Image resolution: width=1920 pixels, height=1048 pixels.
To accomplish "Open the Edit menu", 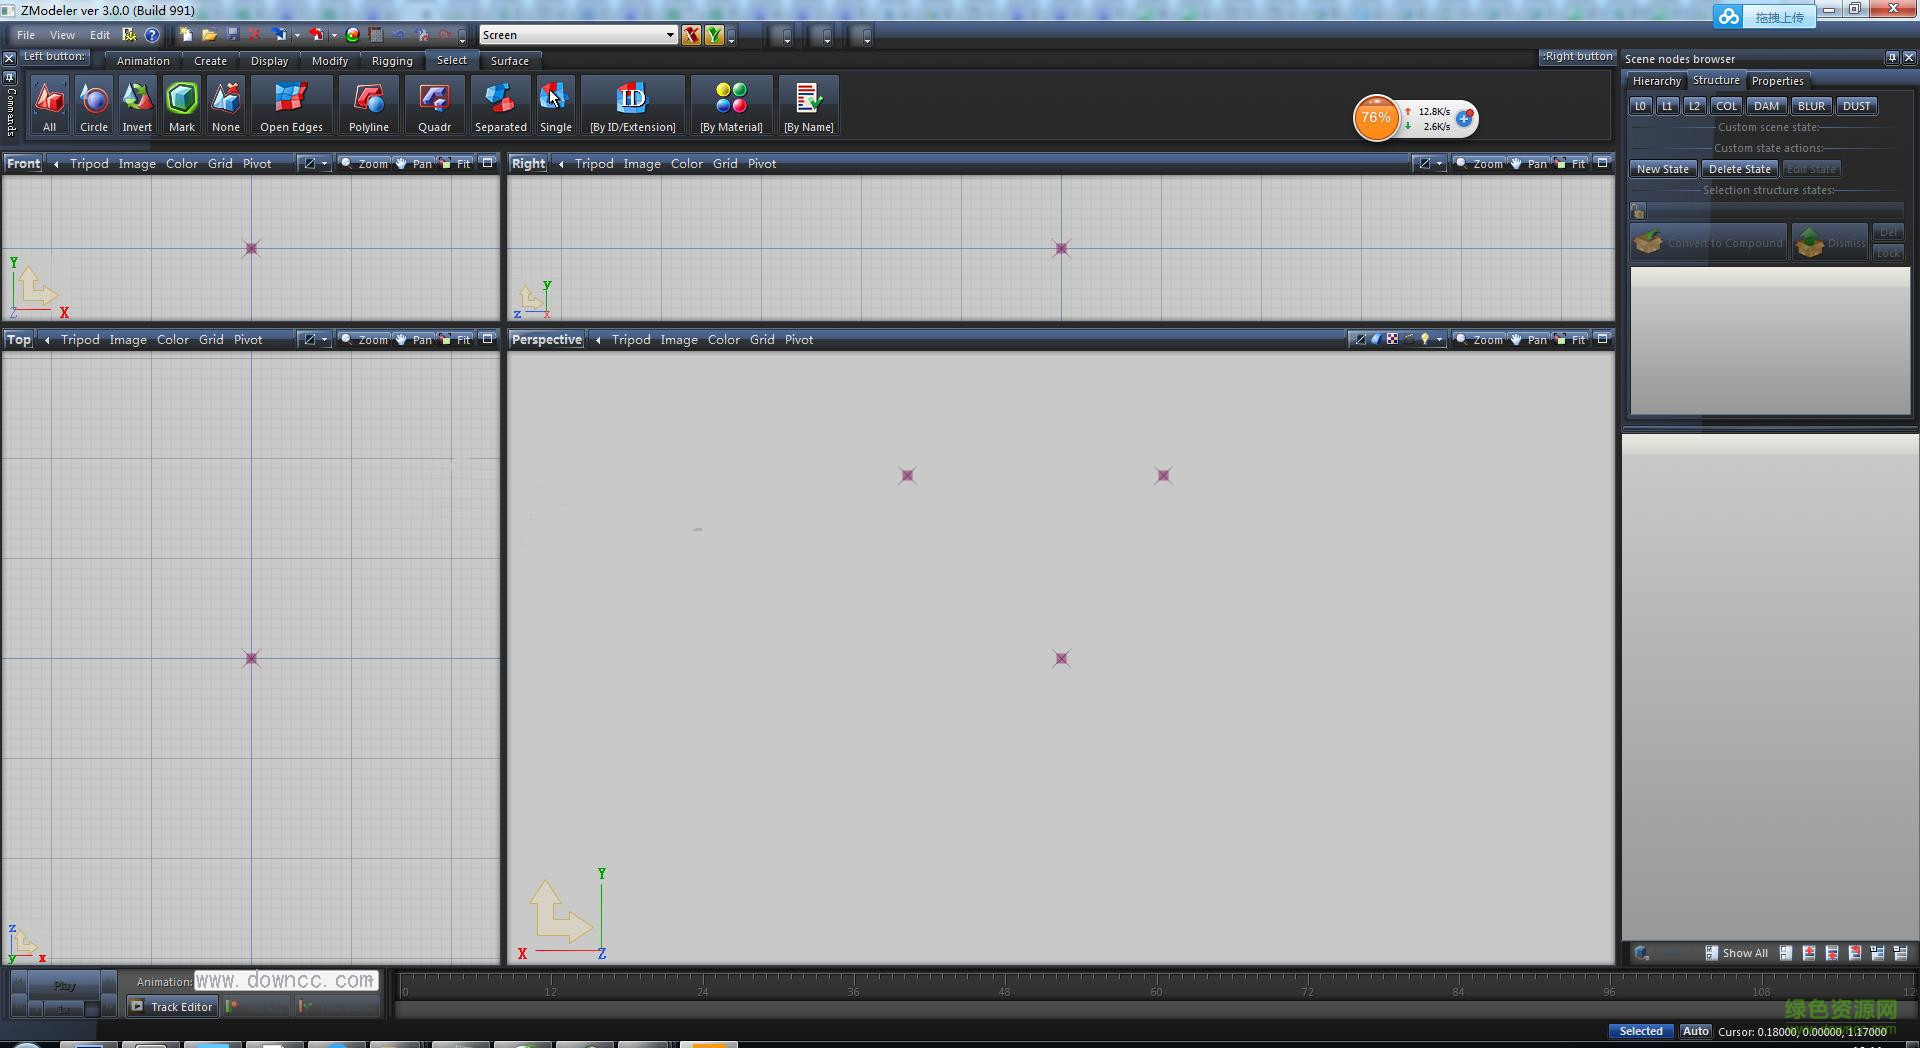I will point(100,35).
